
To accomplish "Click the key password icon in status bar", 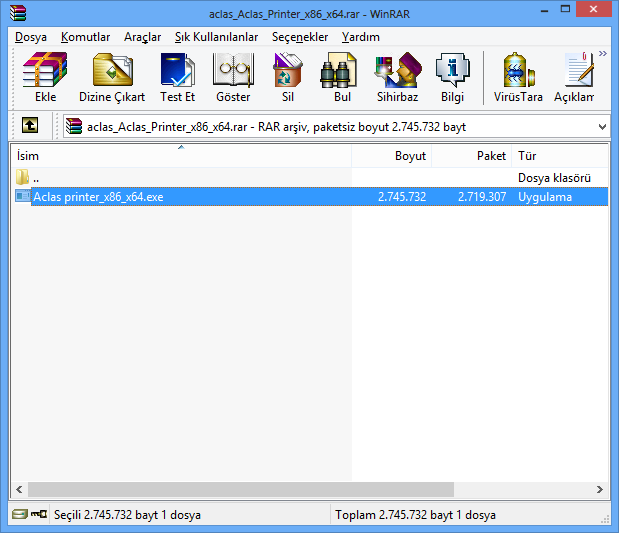I will [39, 514].
